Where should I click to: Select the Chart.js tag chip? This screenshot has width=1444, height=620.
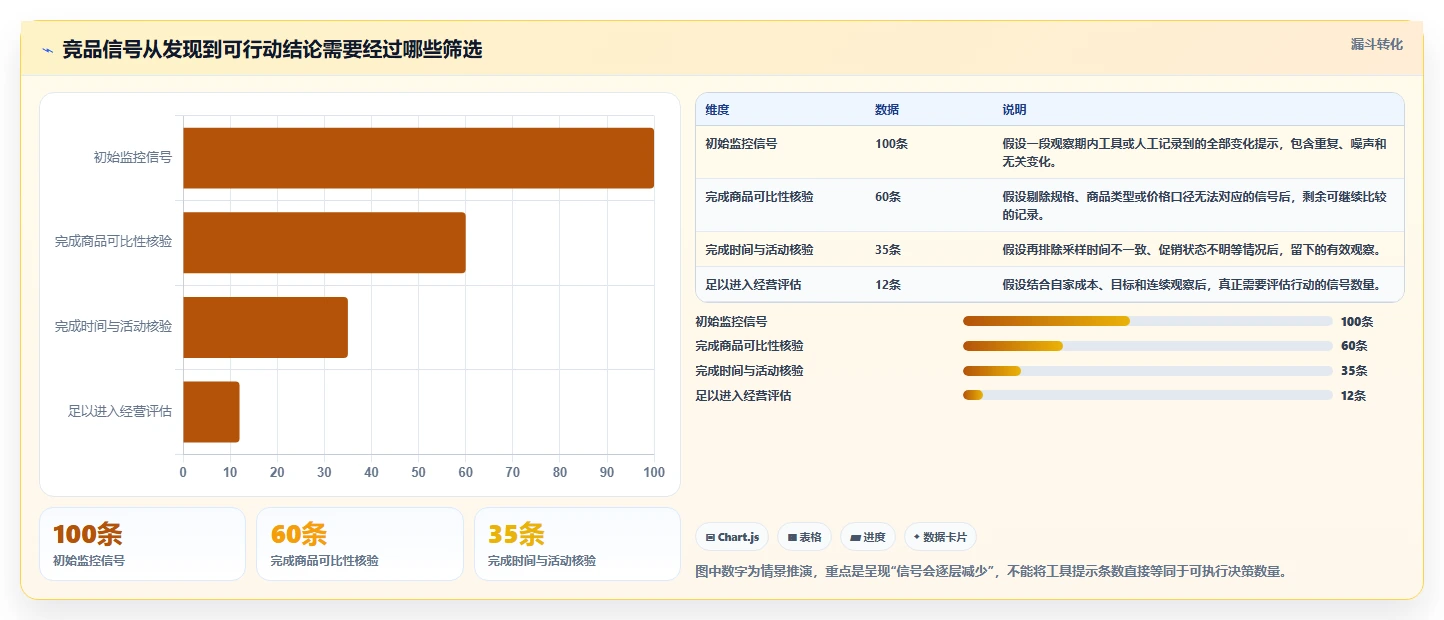pyautogui.click(x=732, y=537)
